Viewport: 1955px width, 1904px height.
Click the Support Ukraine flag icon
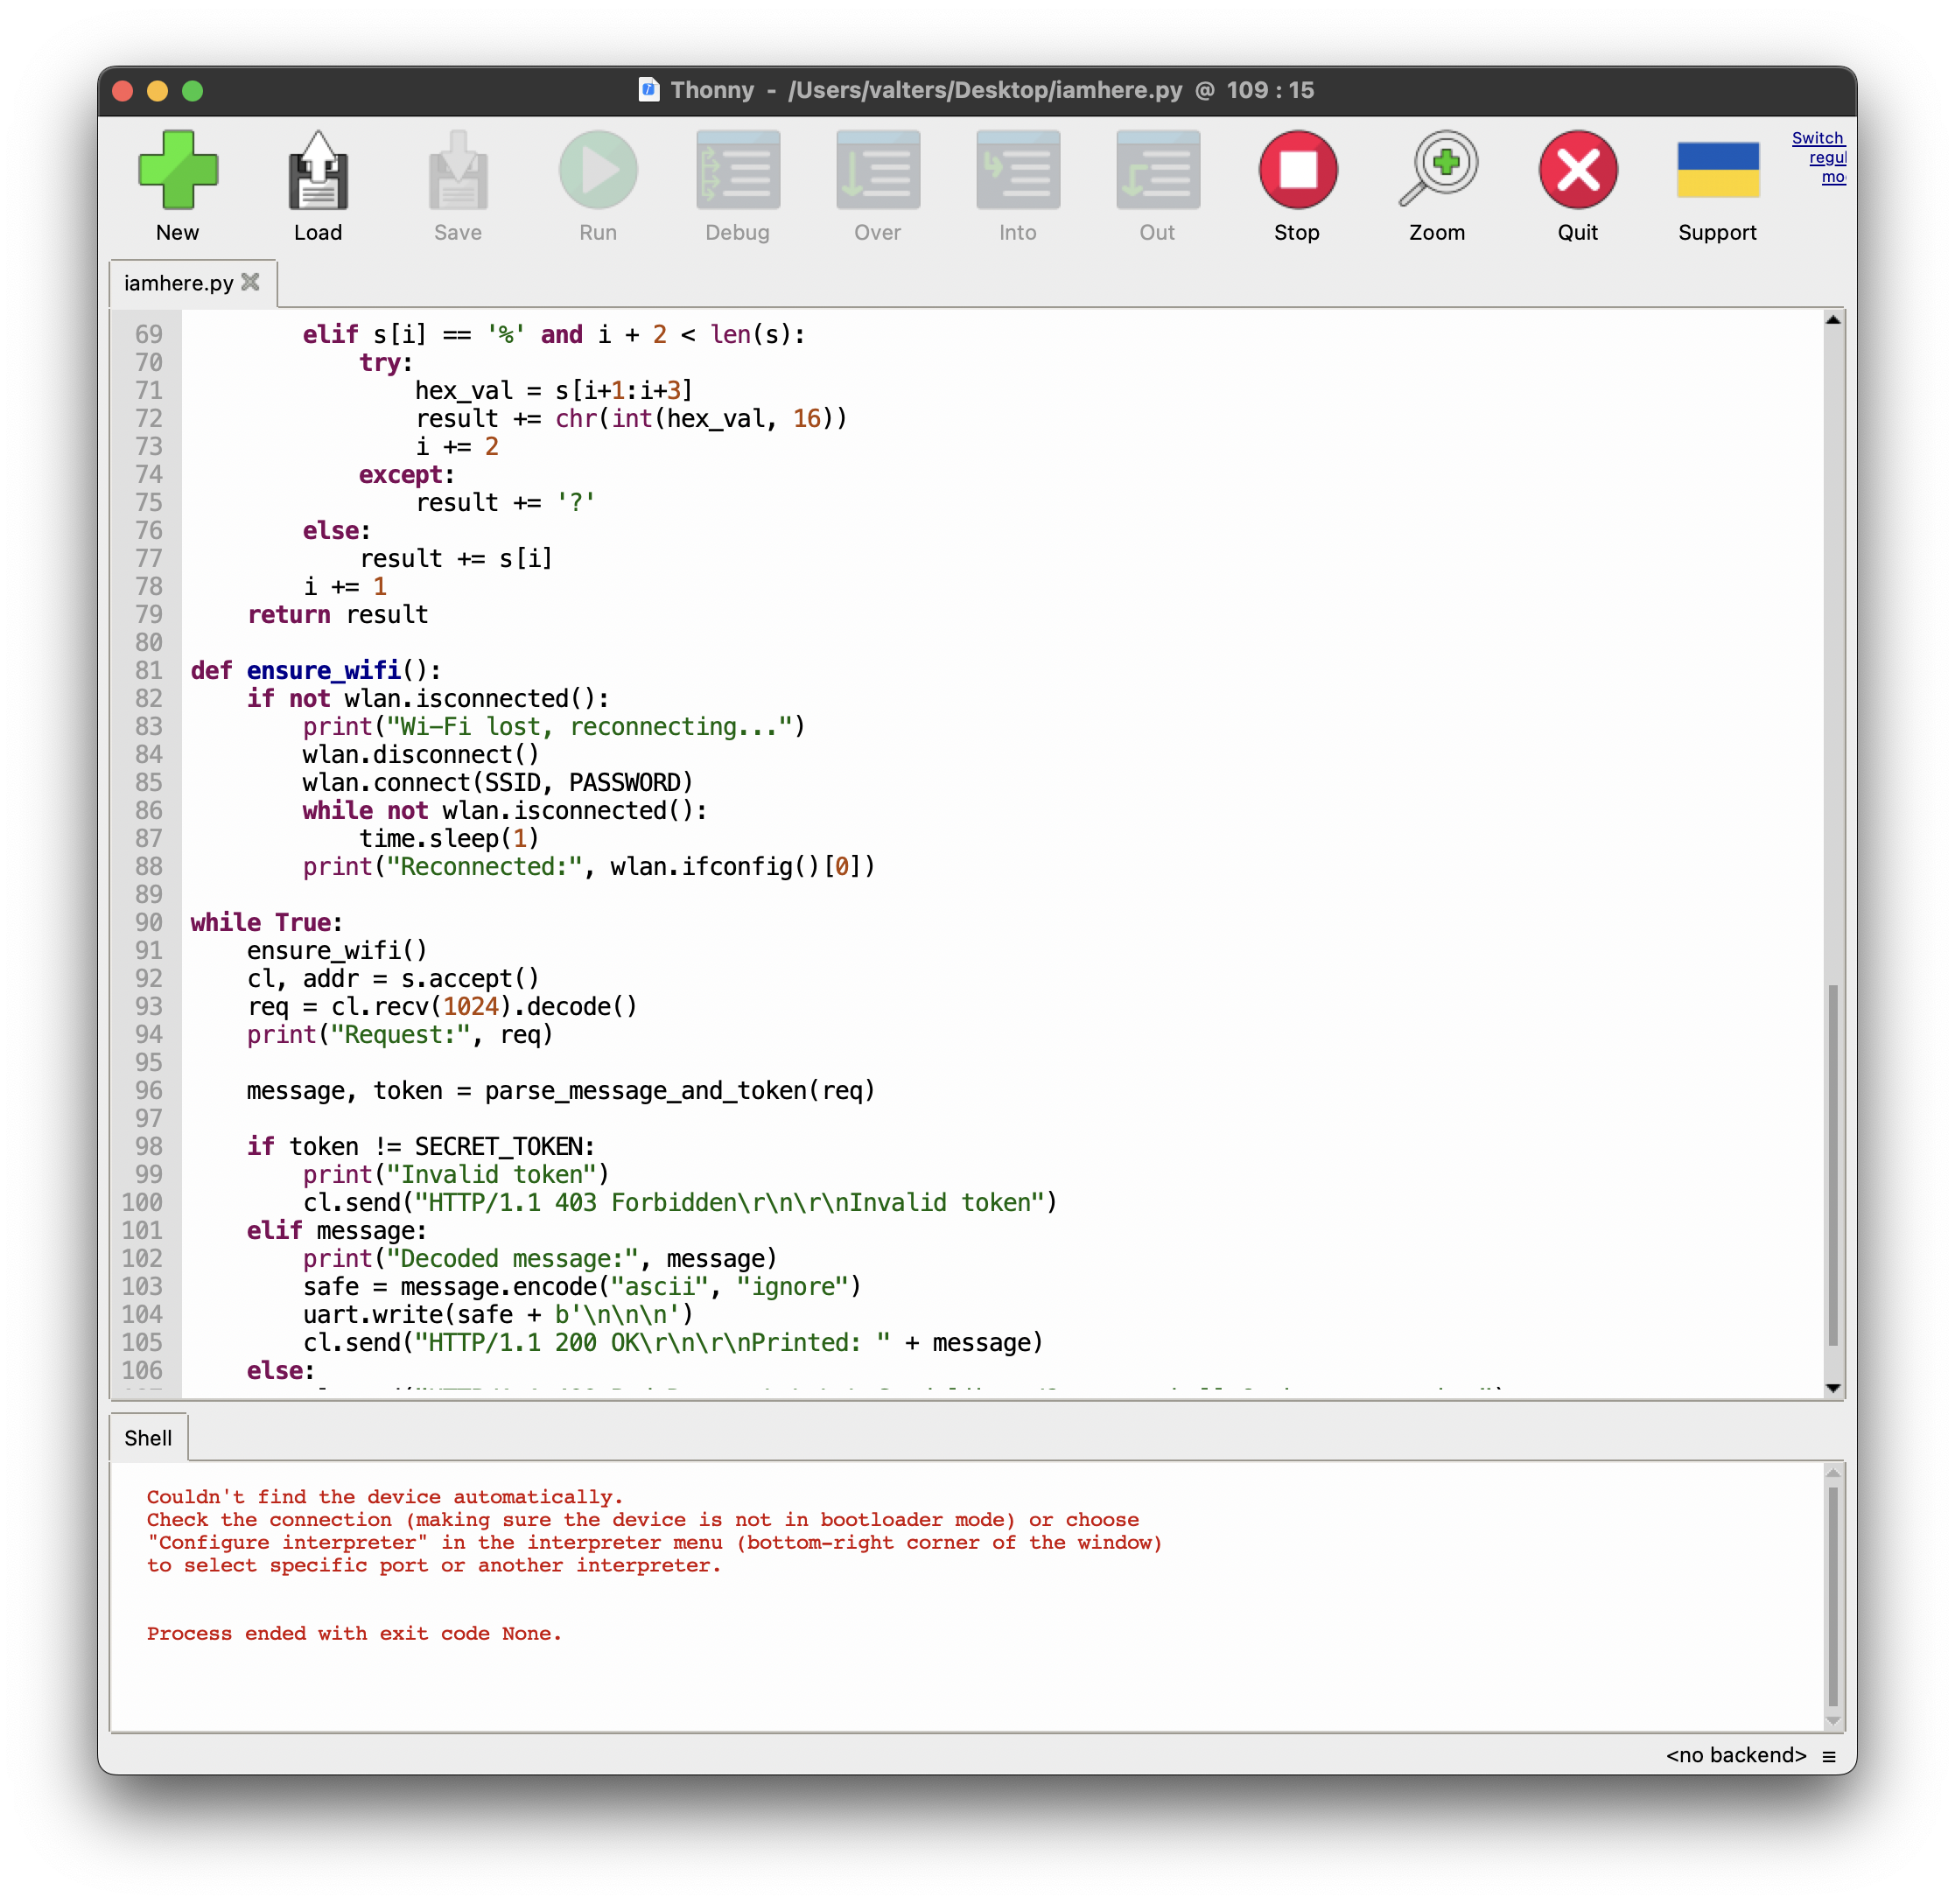1717,171
